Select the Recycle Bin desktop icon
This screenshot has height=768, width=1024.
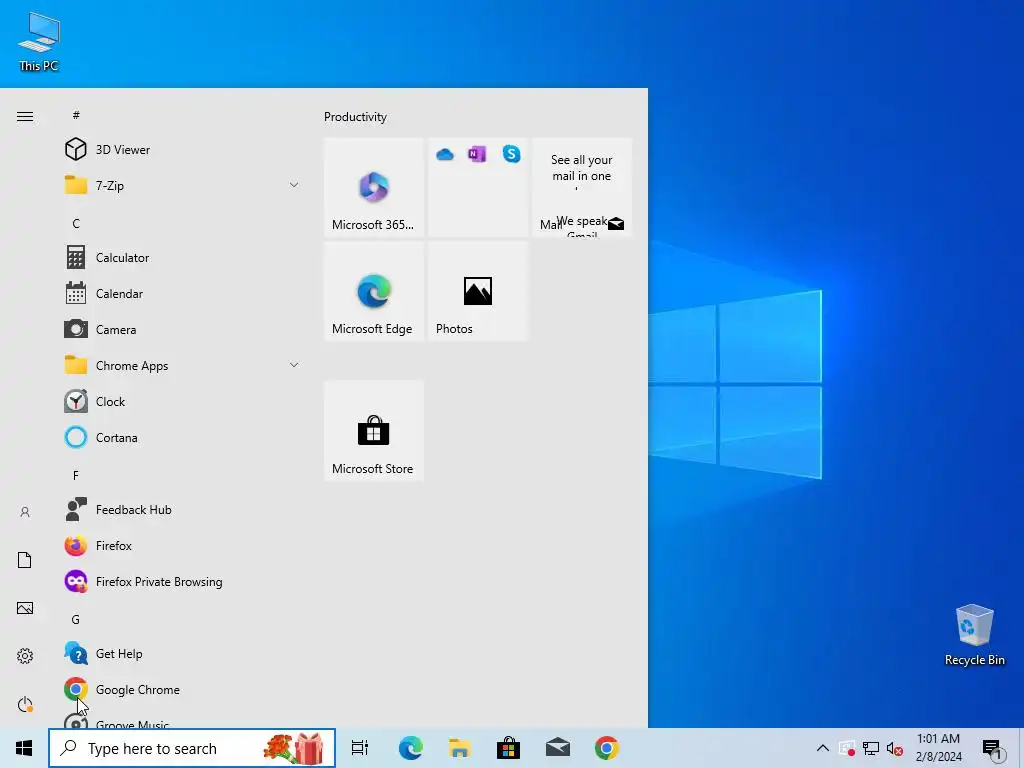point(974,635)
